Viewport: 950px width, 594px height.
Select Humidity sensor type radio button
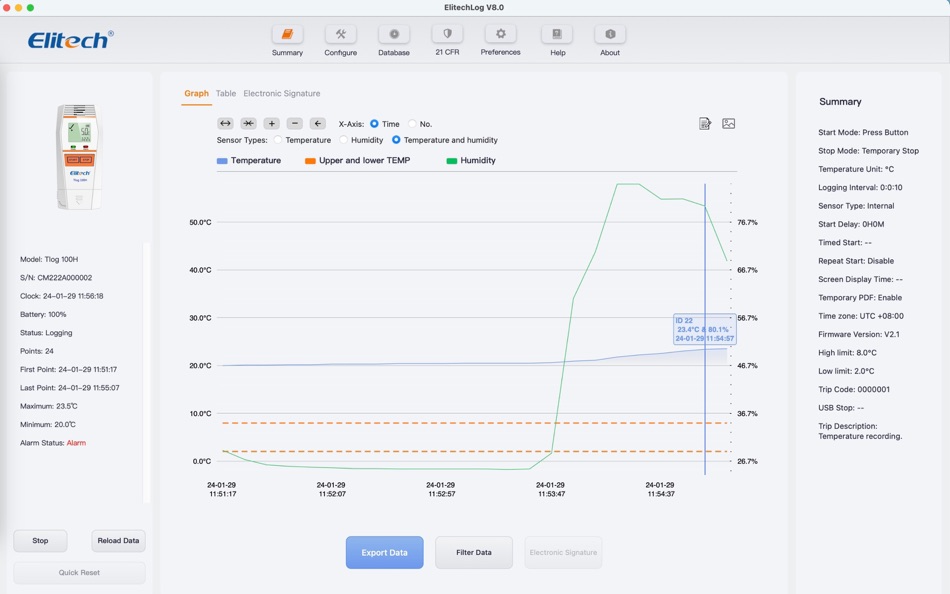click(344, 140)
